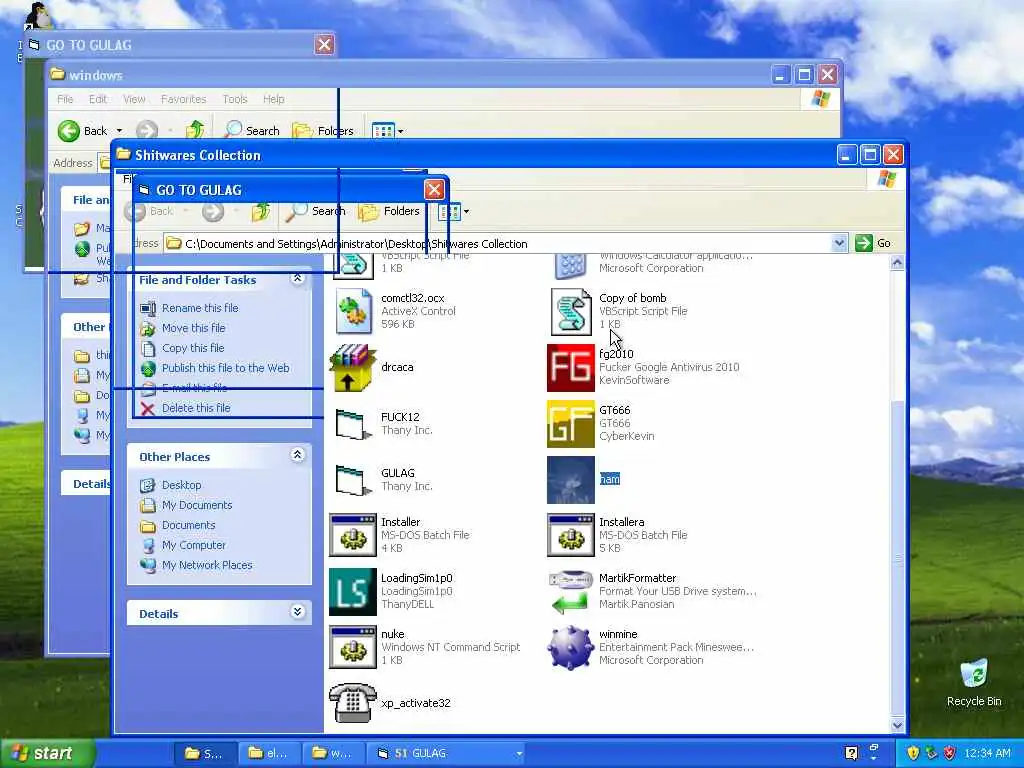Image resolution: width=1024 pixels, height=768 pixels.
Task: Open Documents in Other Places
Action: click(188, 526)
